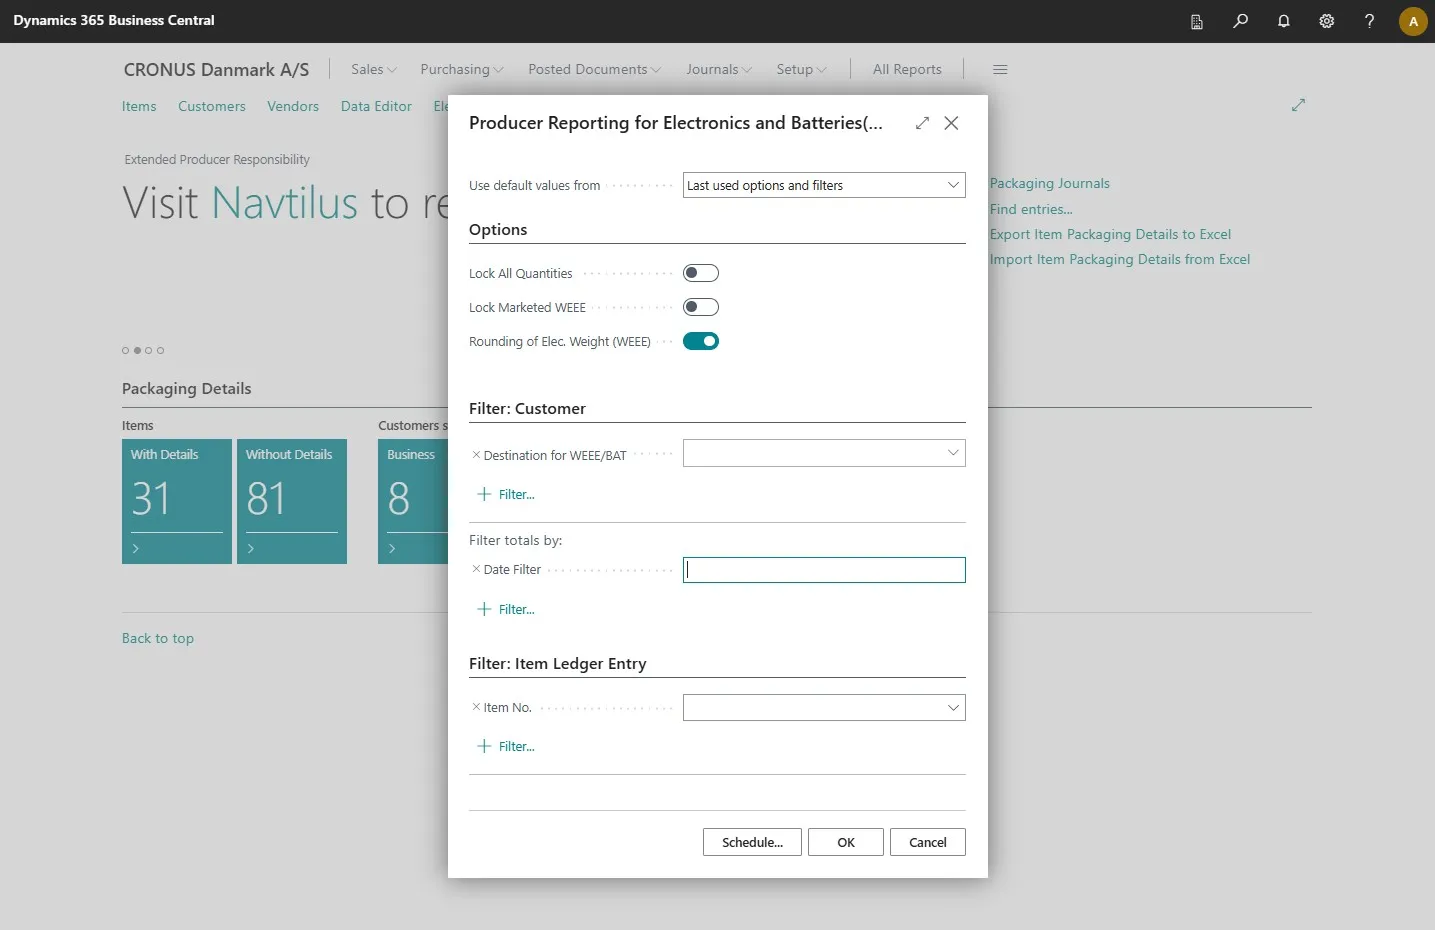Open the settings gear icon
Viewport: 1435px width, 930px height.
tap(1327, 21)
